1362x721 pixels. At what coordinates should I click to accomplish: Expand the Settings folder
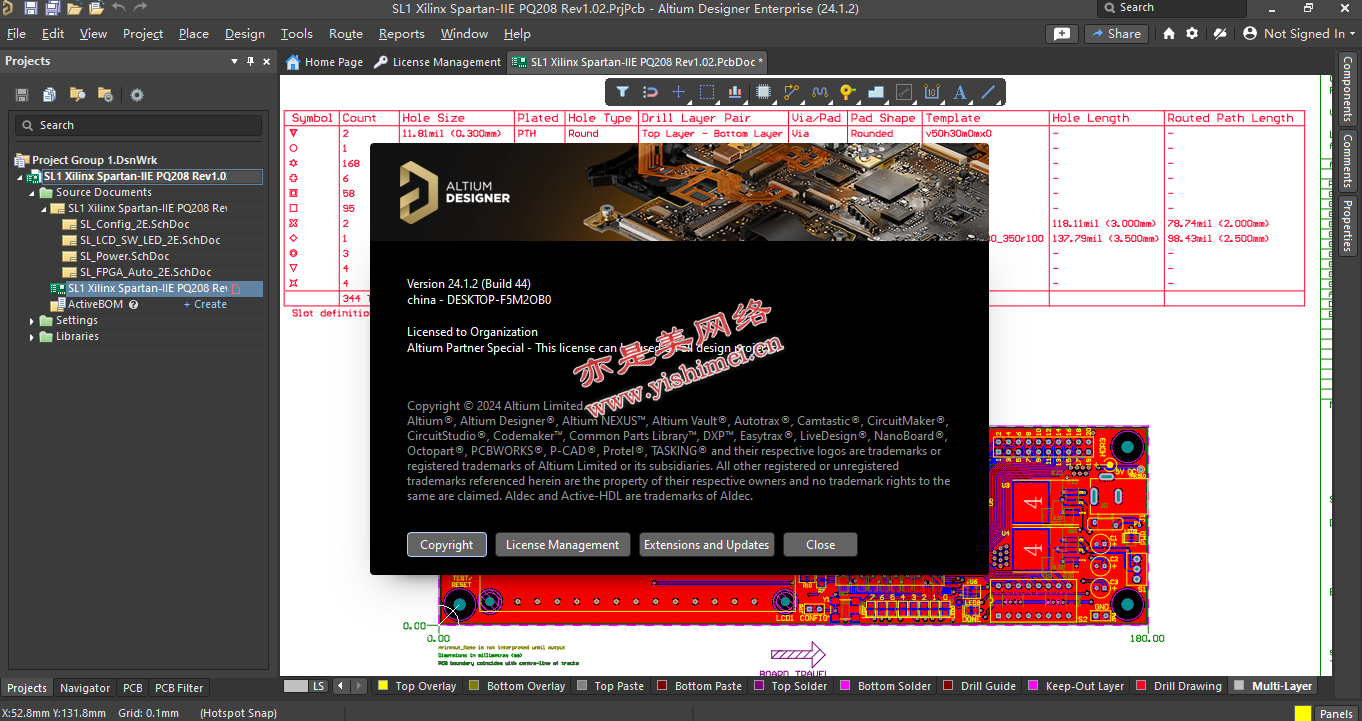click(32, 321)
